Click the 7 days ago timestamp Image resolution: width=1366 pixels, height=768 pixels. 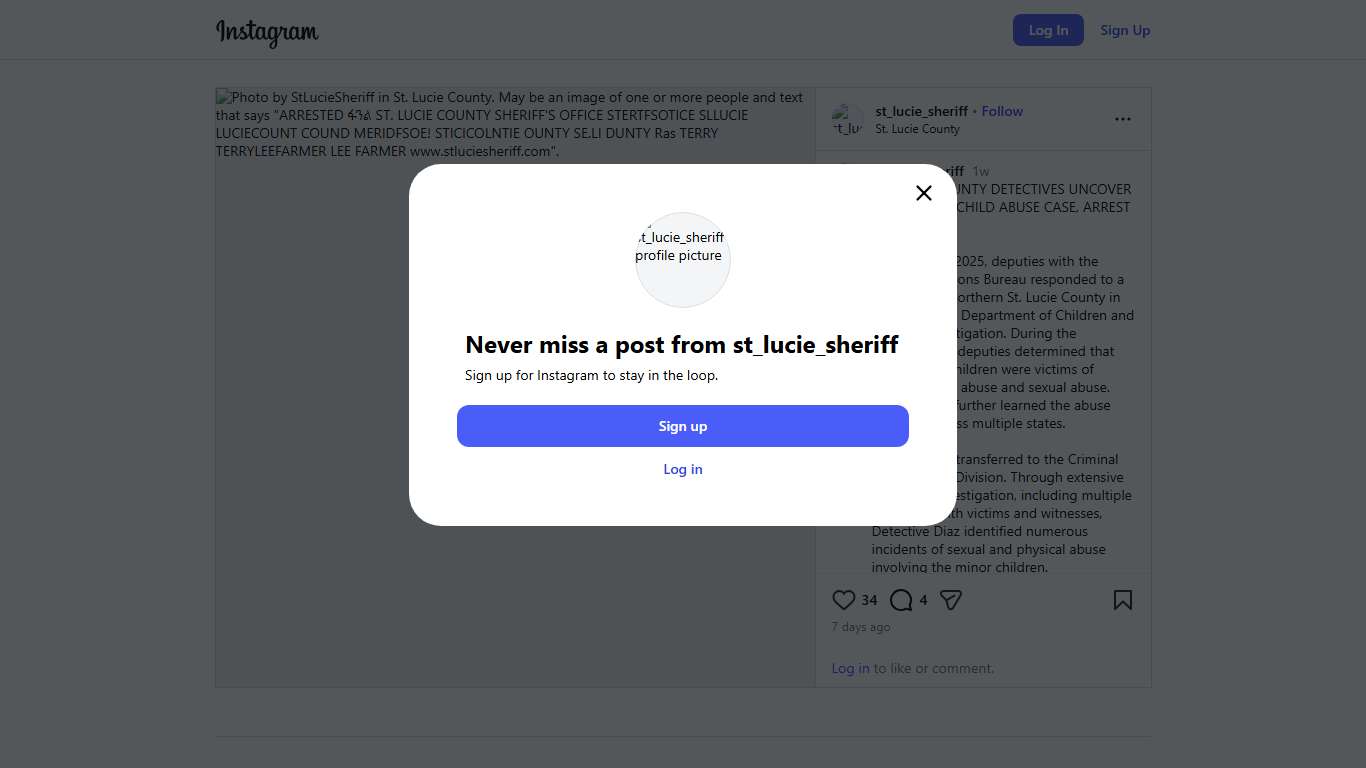click(x=861, y=627)
